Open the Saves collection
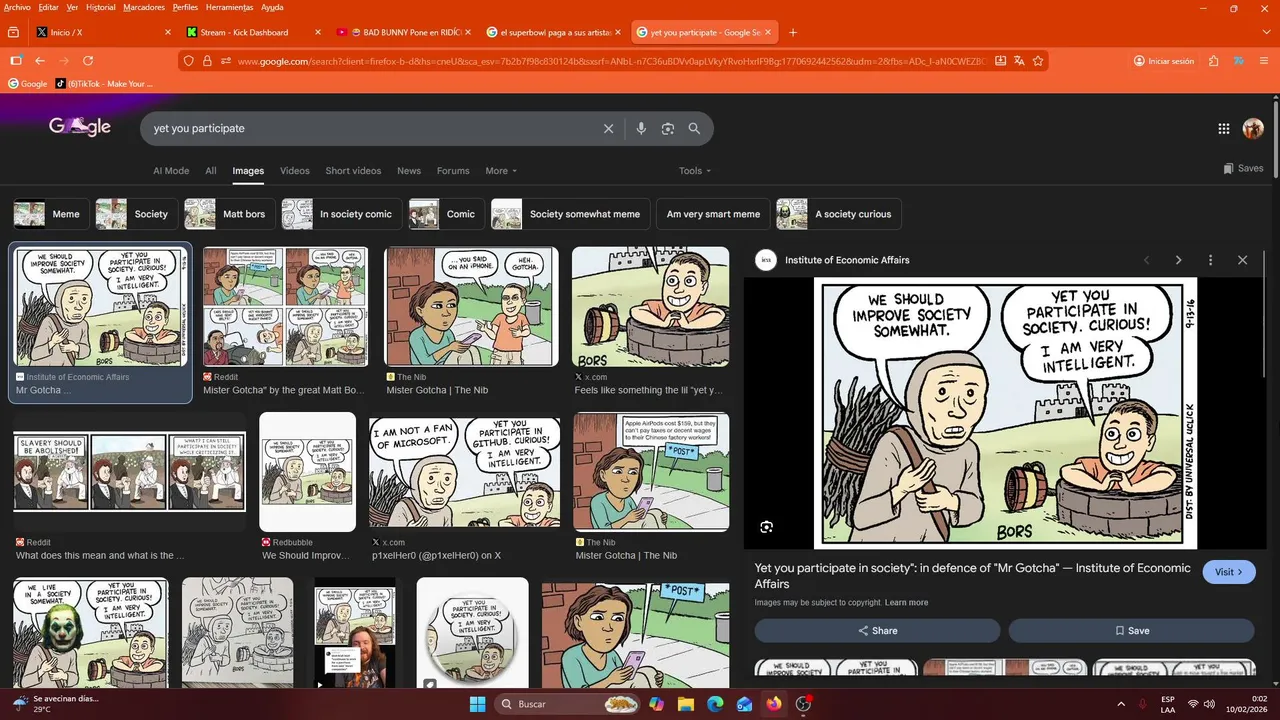Screen dimensions: 1280x720 [x=1243, y=168]
